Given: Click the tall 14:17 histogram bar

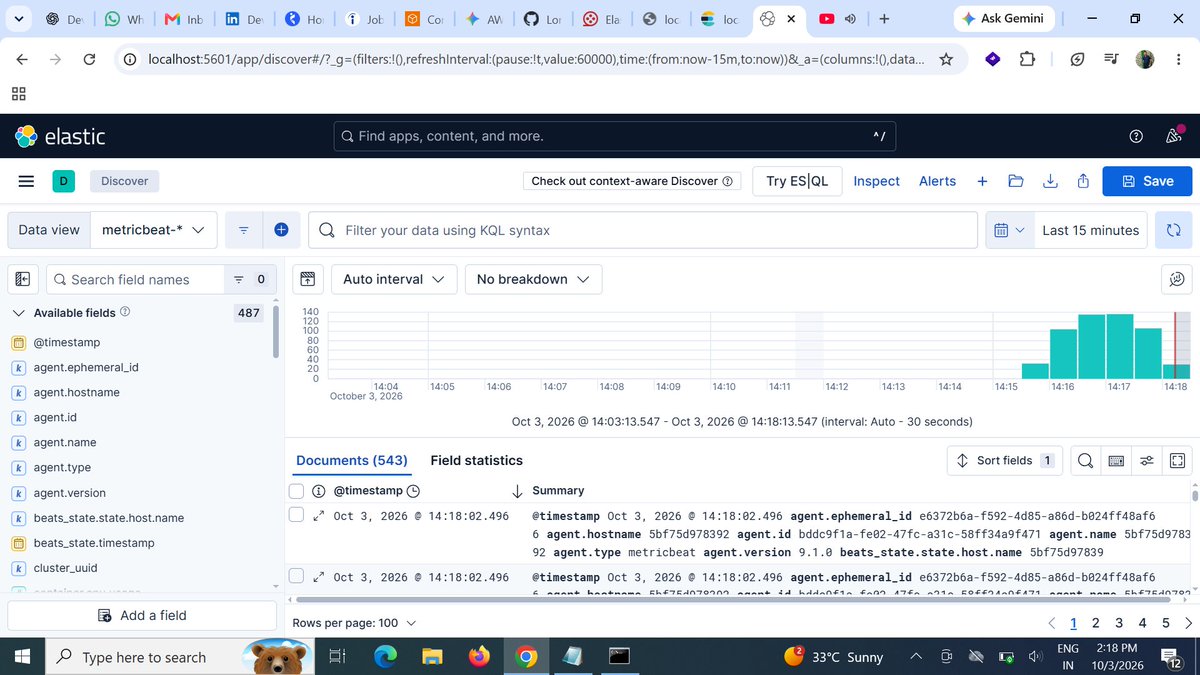Looking at the screenshot, I should (x=1119, y=347).
